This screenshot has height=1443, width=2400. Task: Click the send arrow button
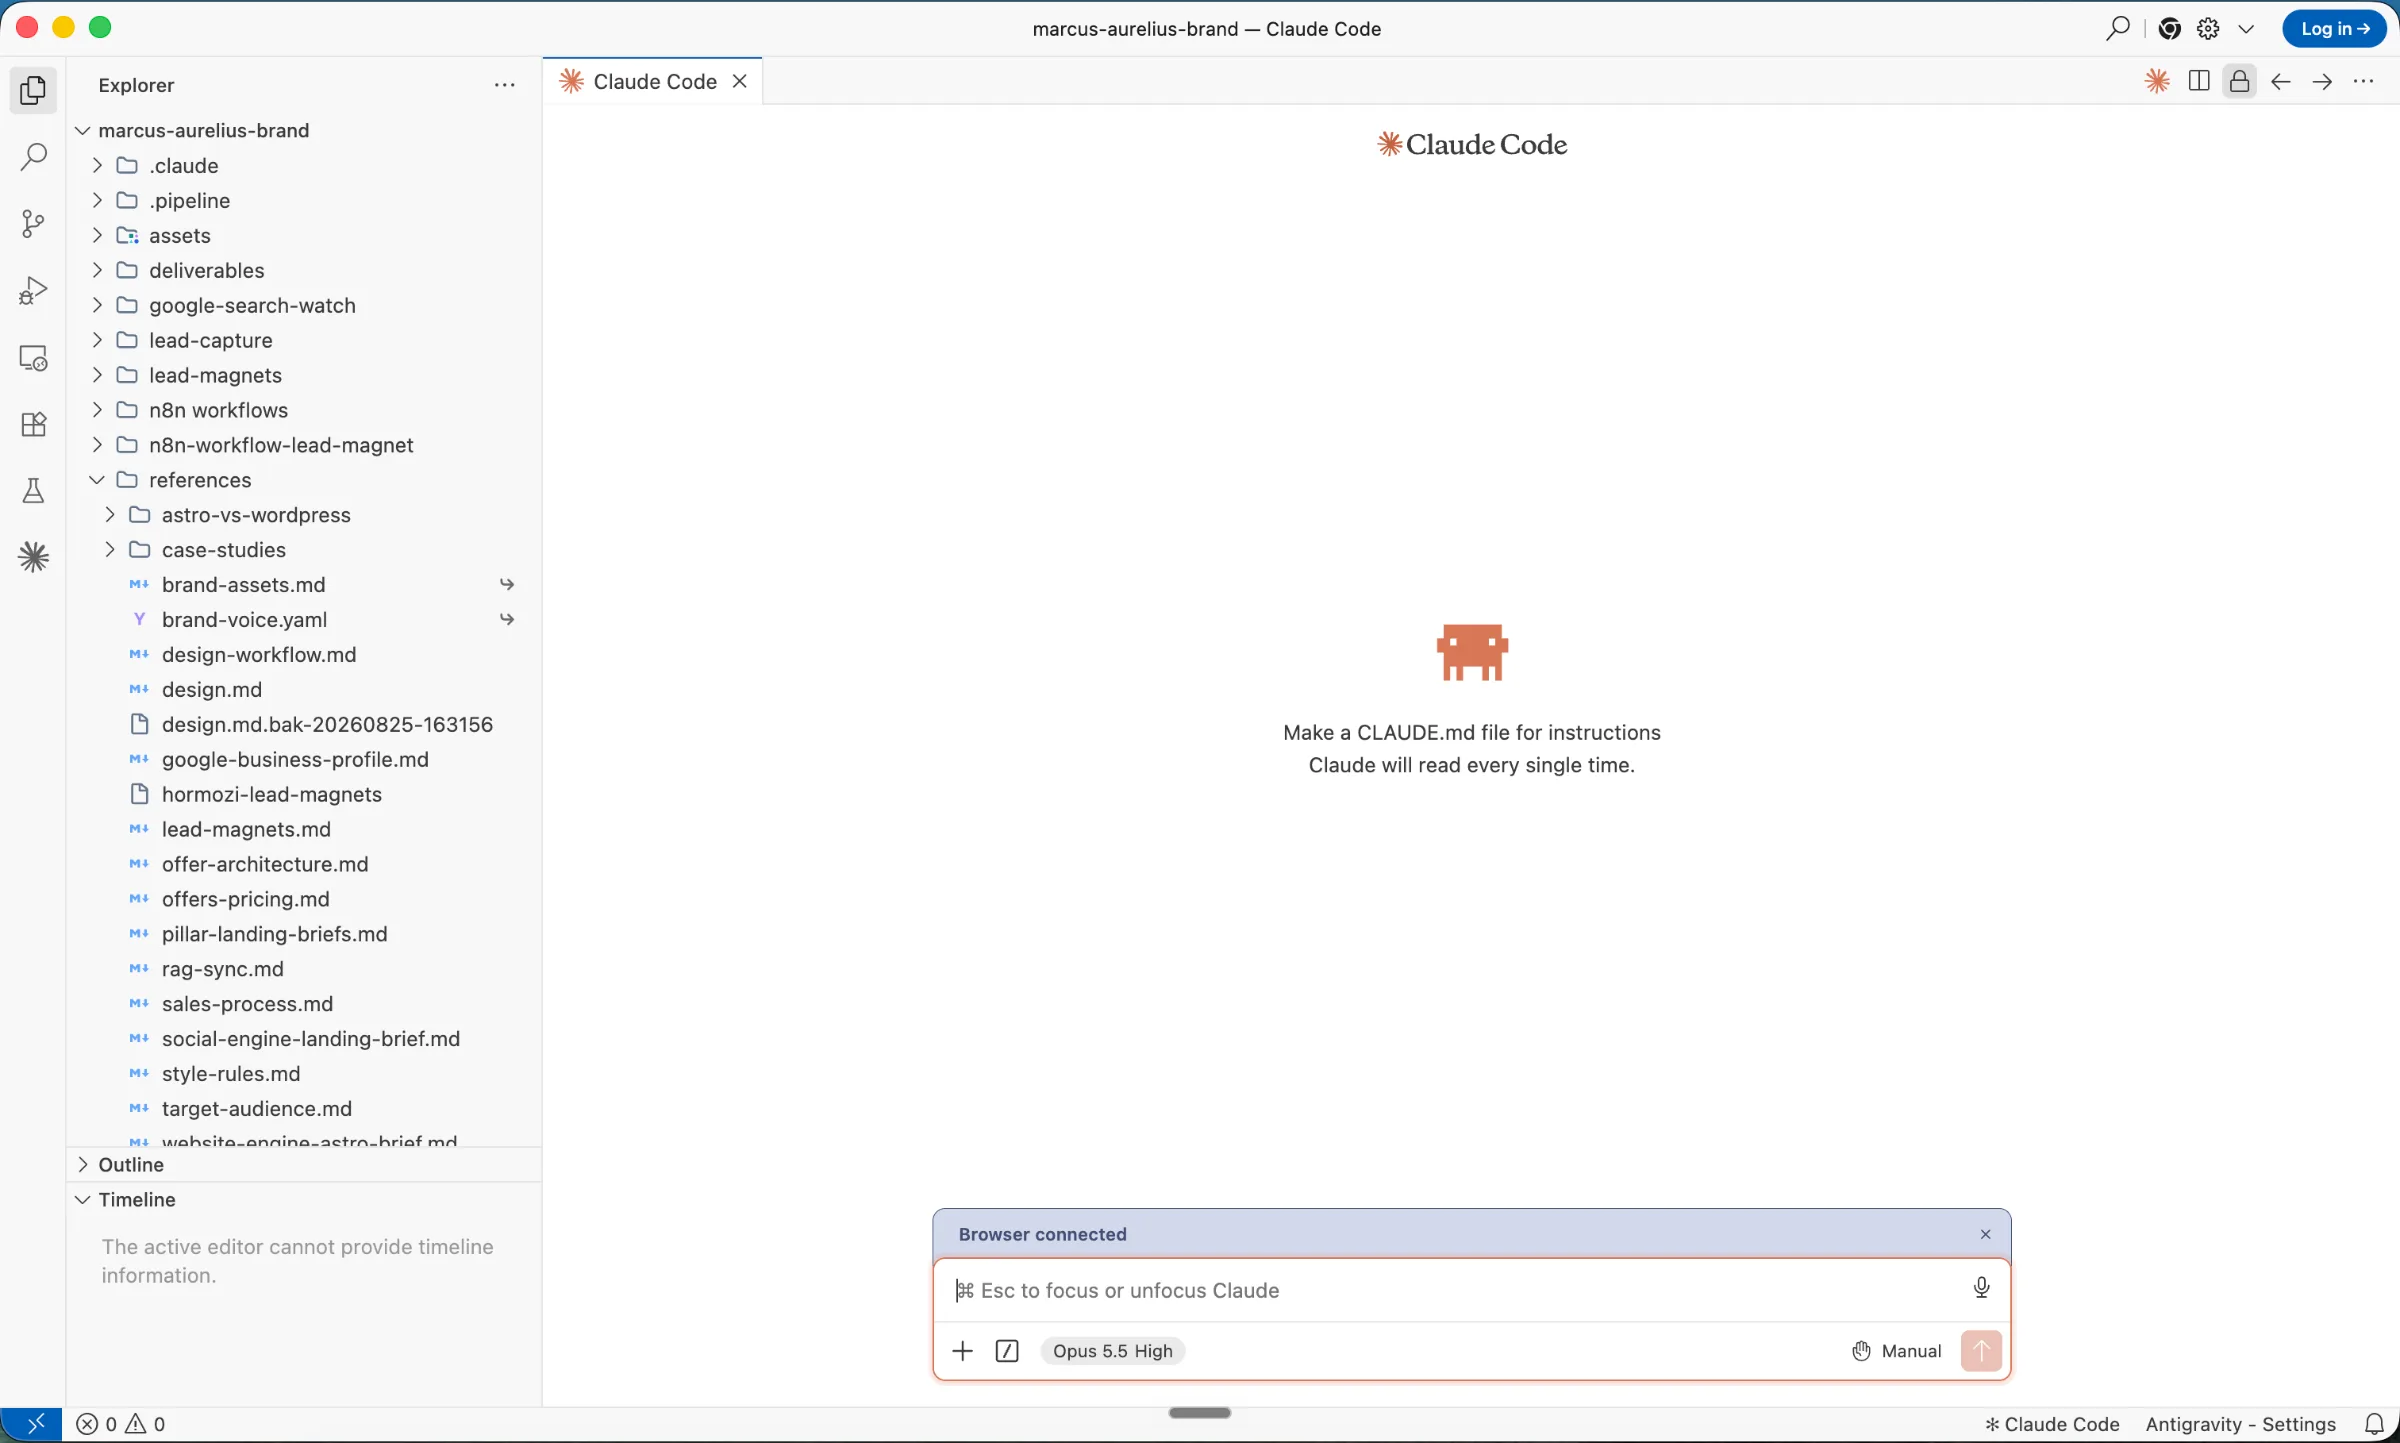1981,1351
